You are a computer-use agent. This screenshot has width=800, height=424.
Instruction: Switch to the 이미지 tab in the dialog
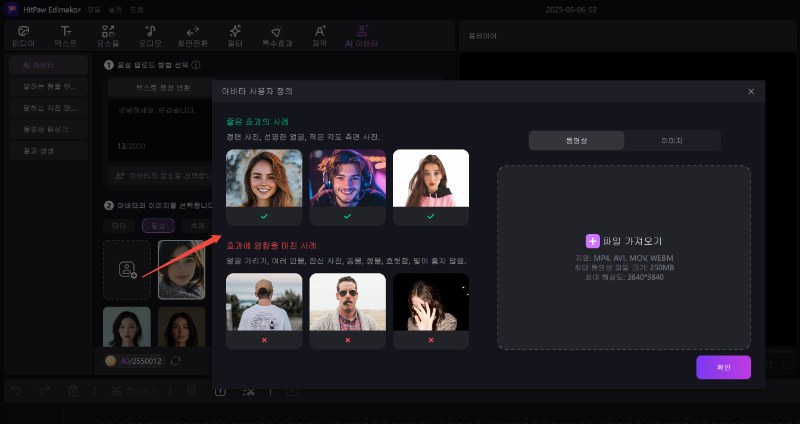tap(672, 140)
